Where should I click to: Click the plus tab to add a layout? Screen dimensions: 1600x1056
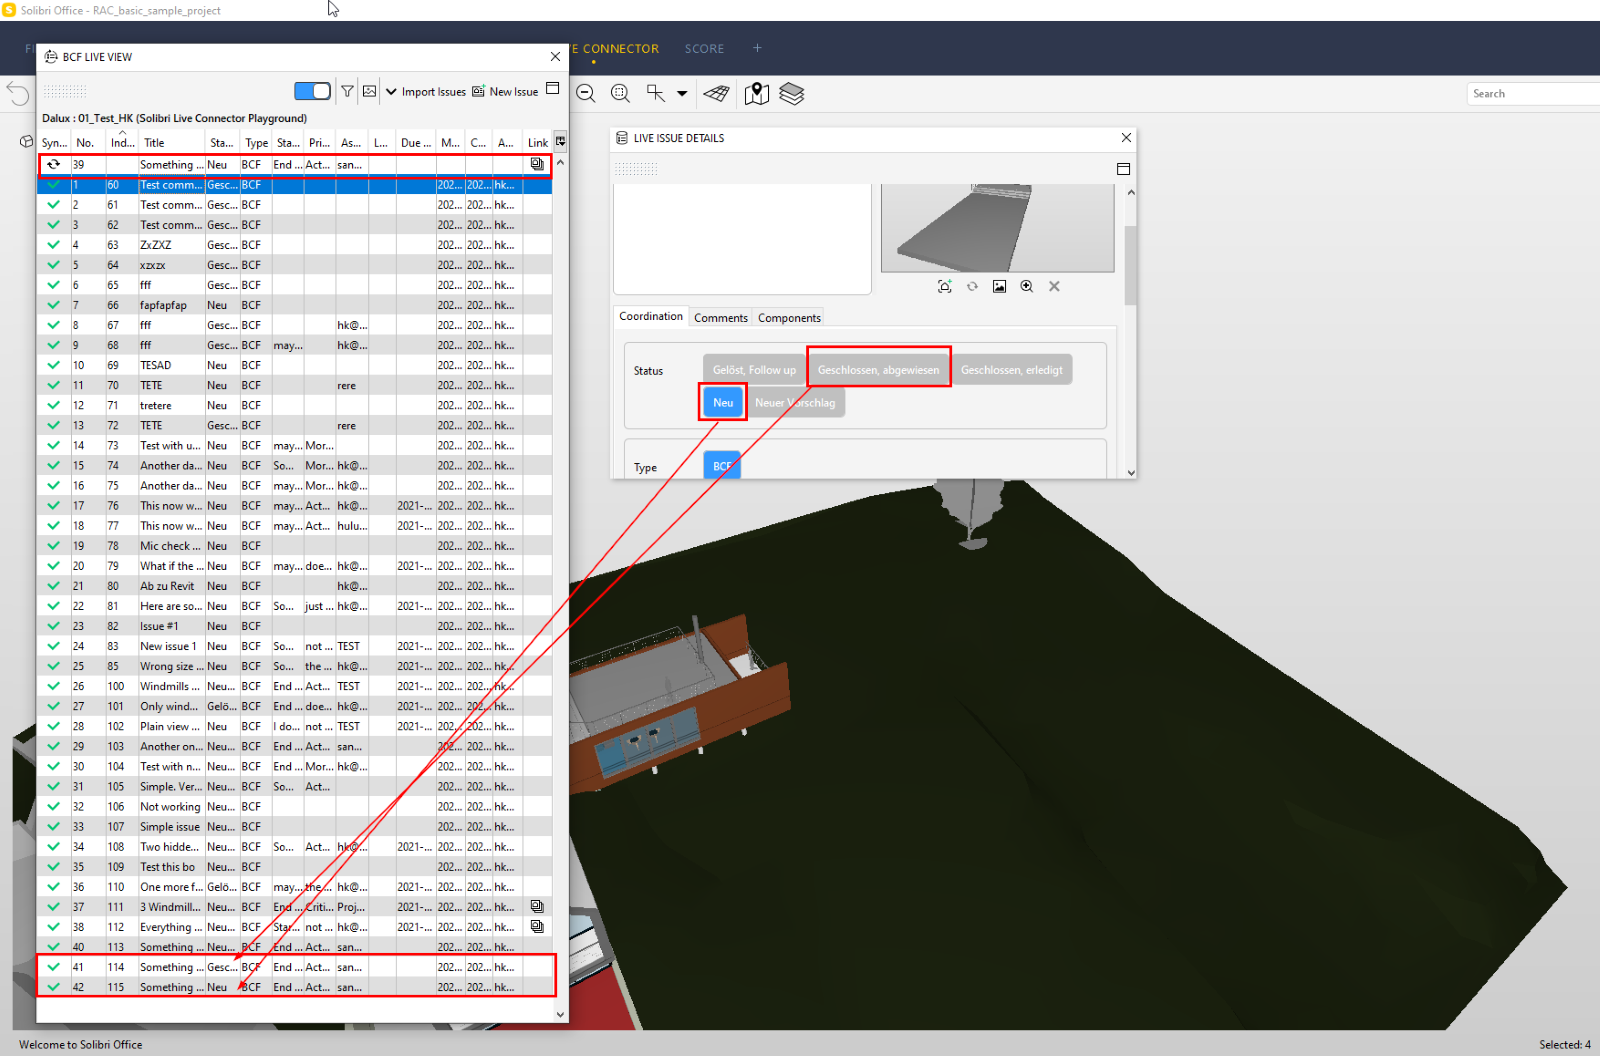(757, 48)
